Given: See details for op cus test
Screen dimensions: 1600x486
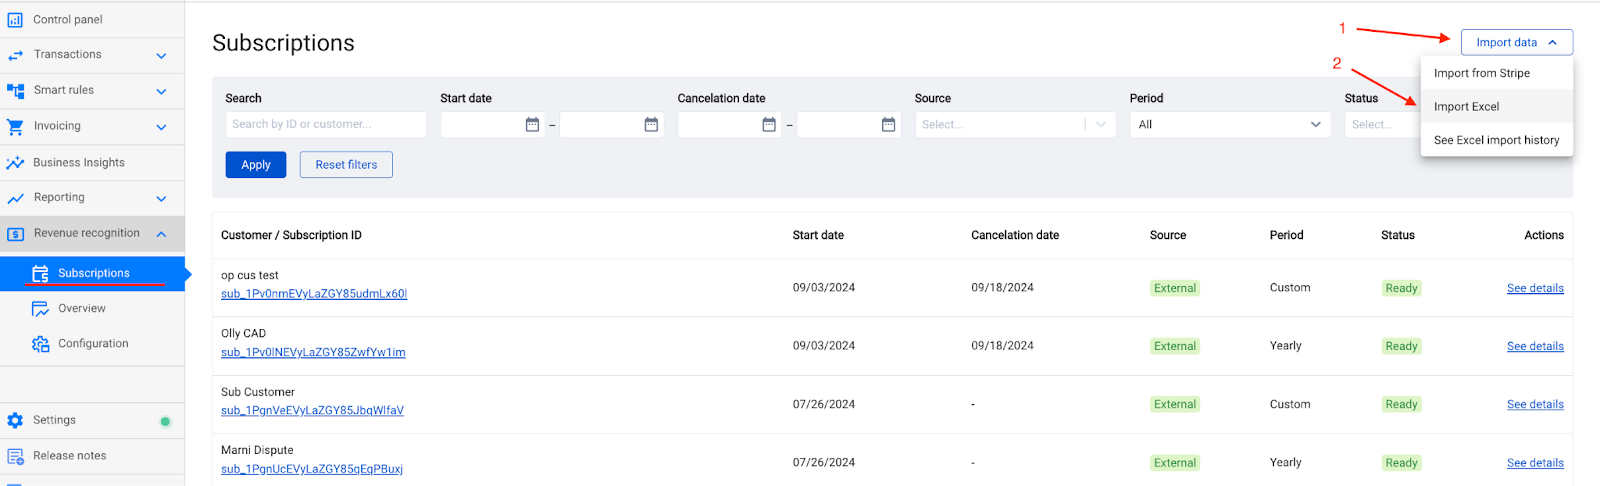Looking at the screenshot, I should (x=1535, y=288).
